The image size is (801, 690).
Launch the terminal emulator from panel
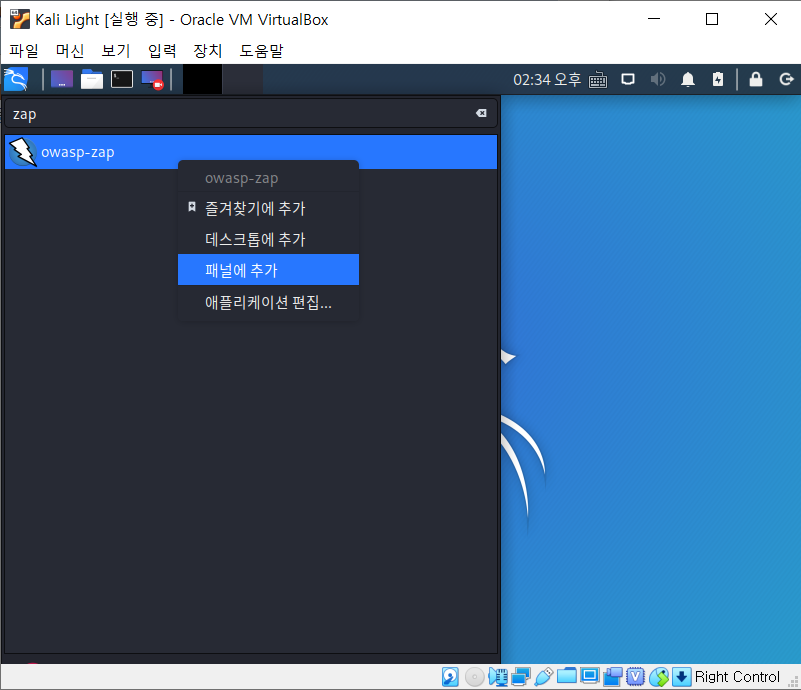[122, 79]
